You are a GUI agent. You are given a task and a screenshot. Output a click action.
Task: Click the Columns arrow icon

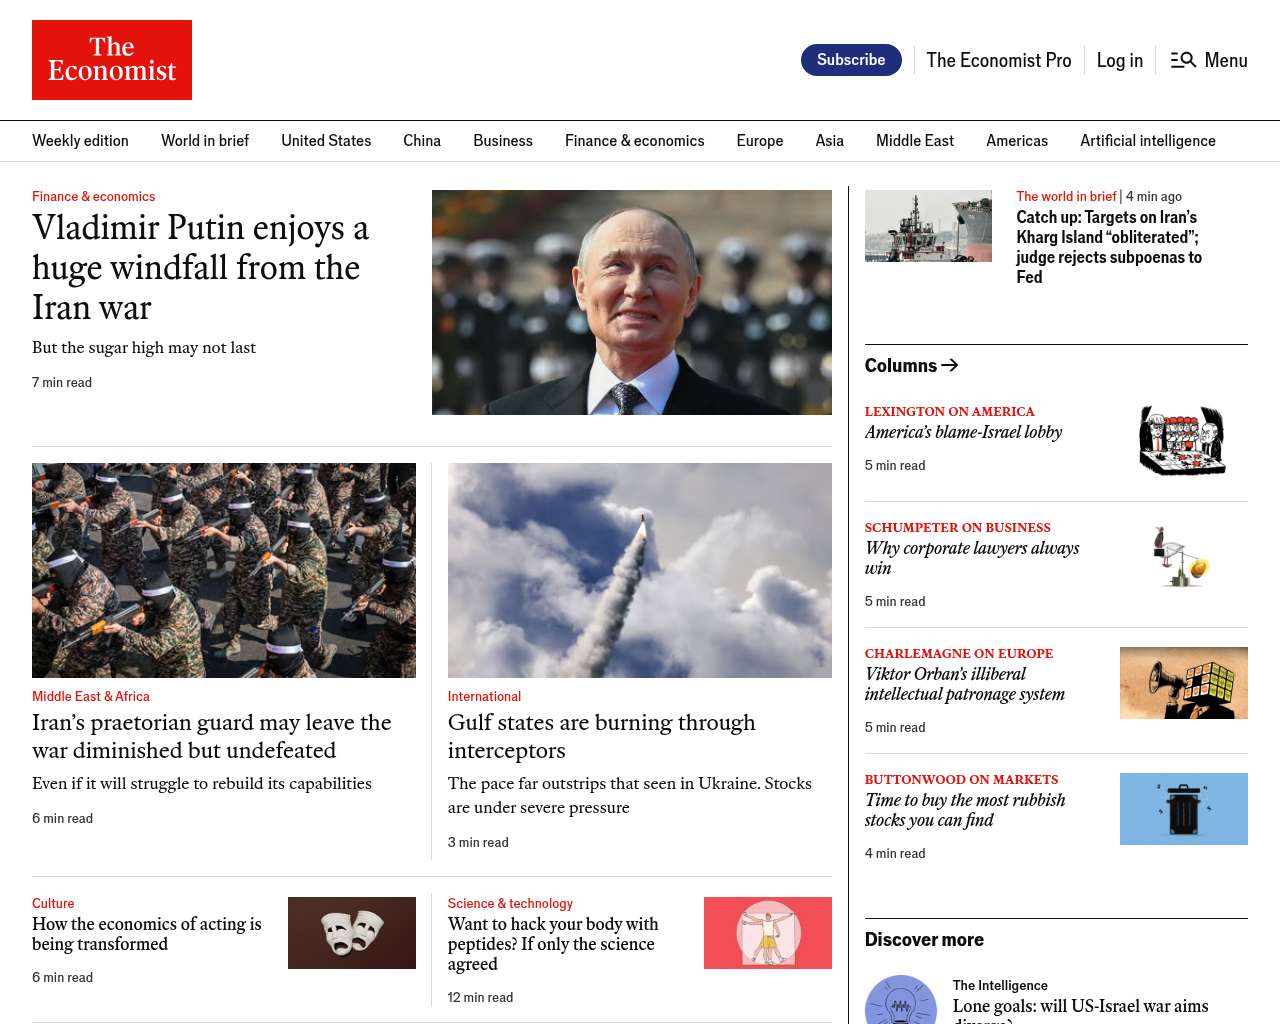(950, 365)
